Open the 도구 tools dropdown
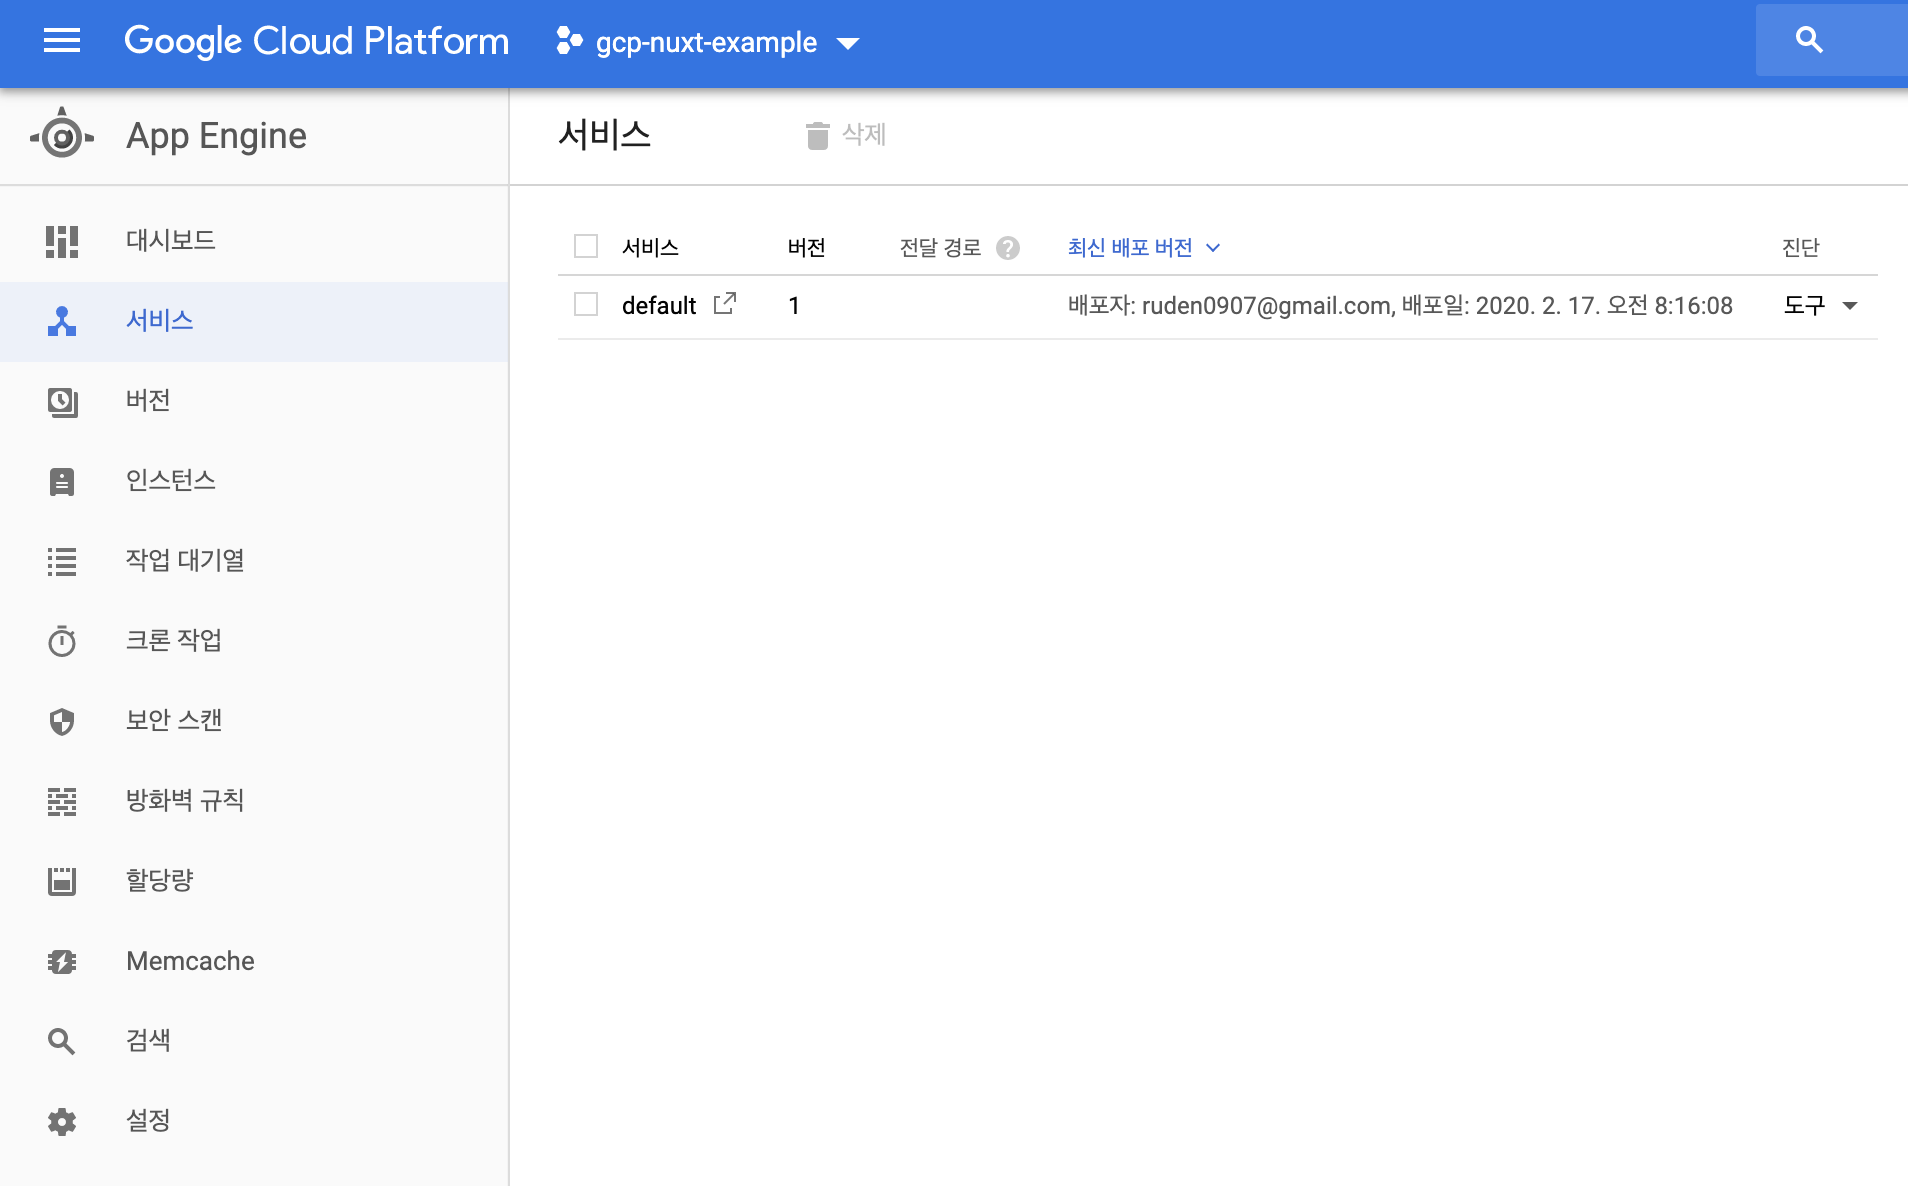Screen dimensions: 1908x1186 1820,305
